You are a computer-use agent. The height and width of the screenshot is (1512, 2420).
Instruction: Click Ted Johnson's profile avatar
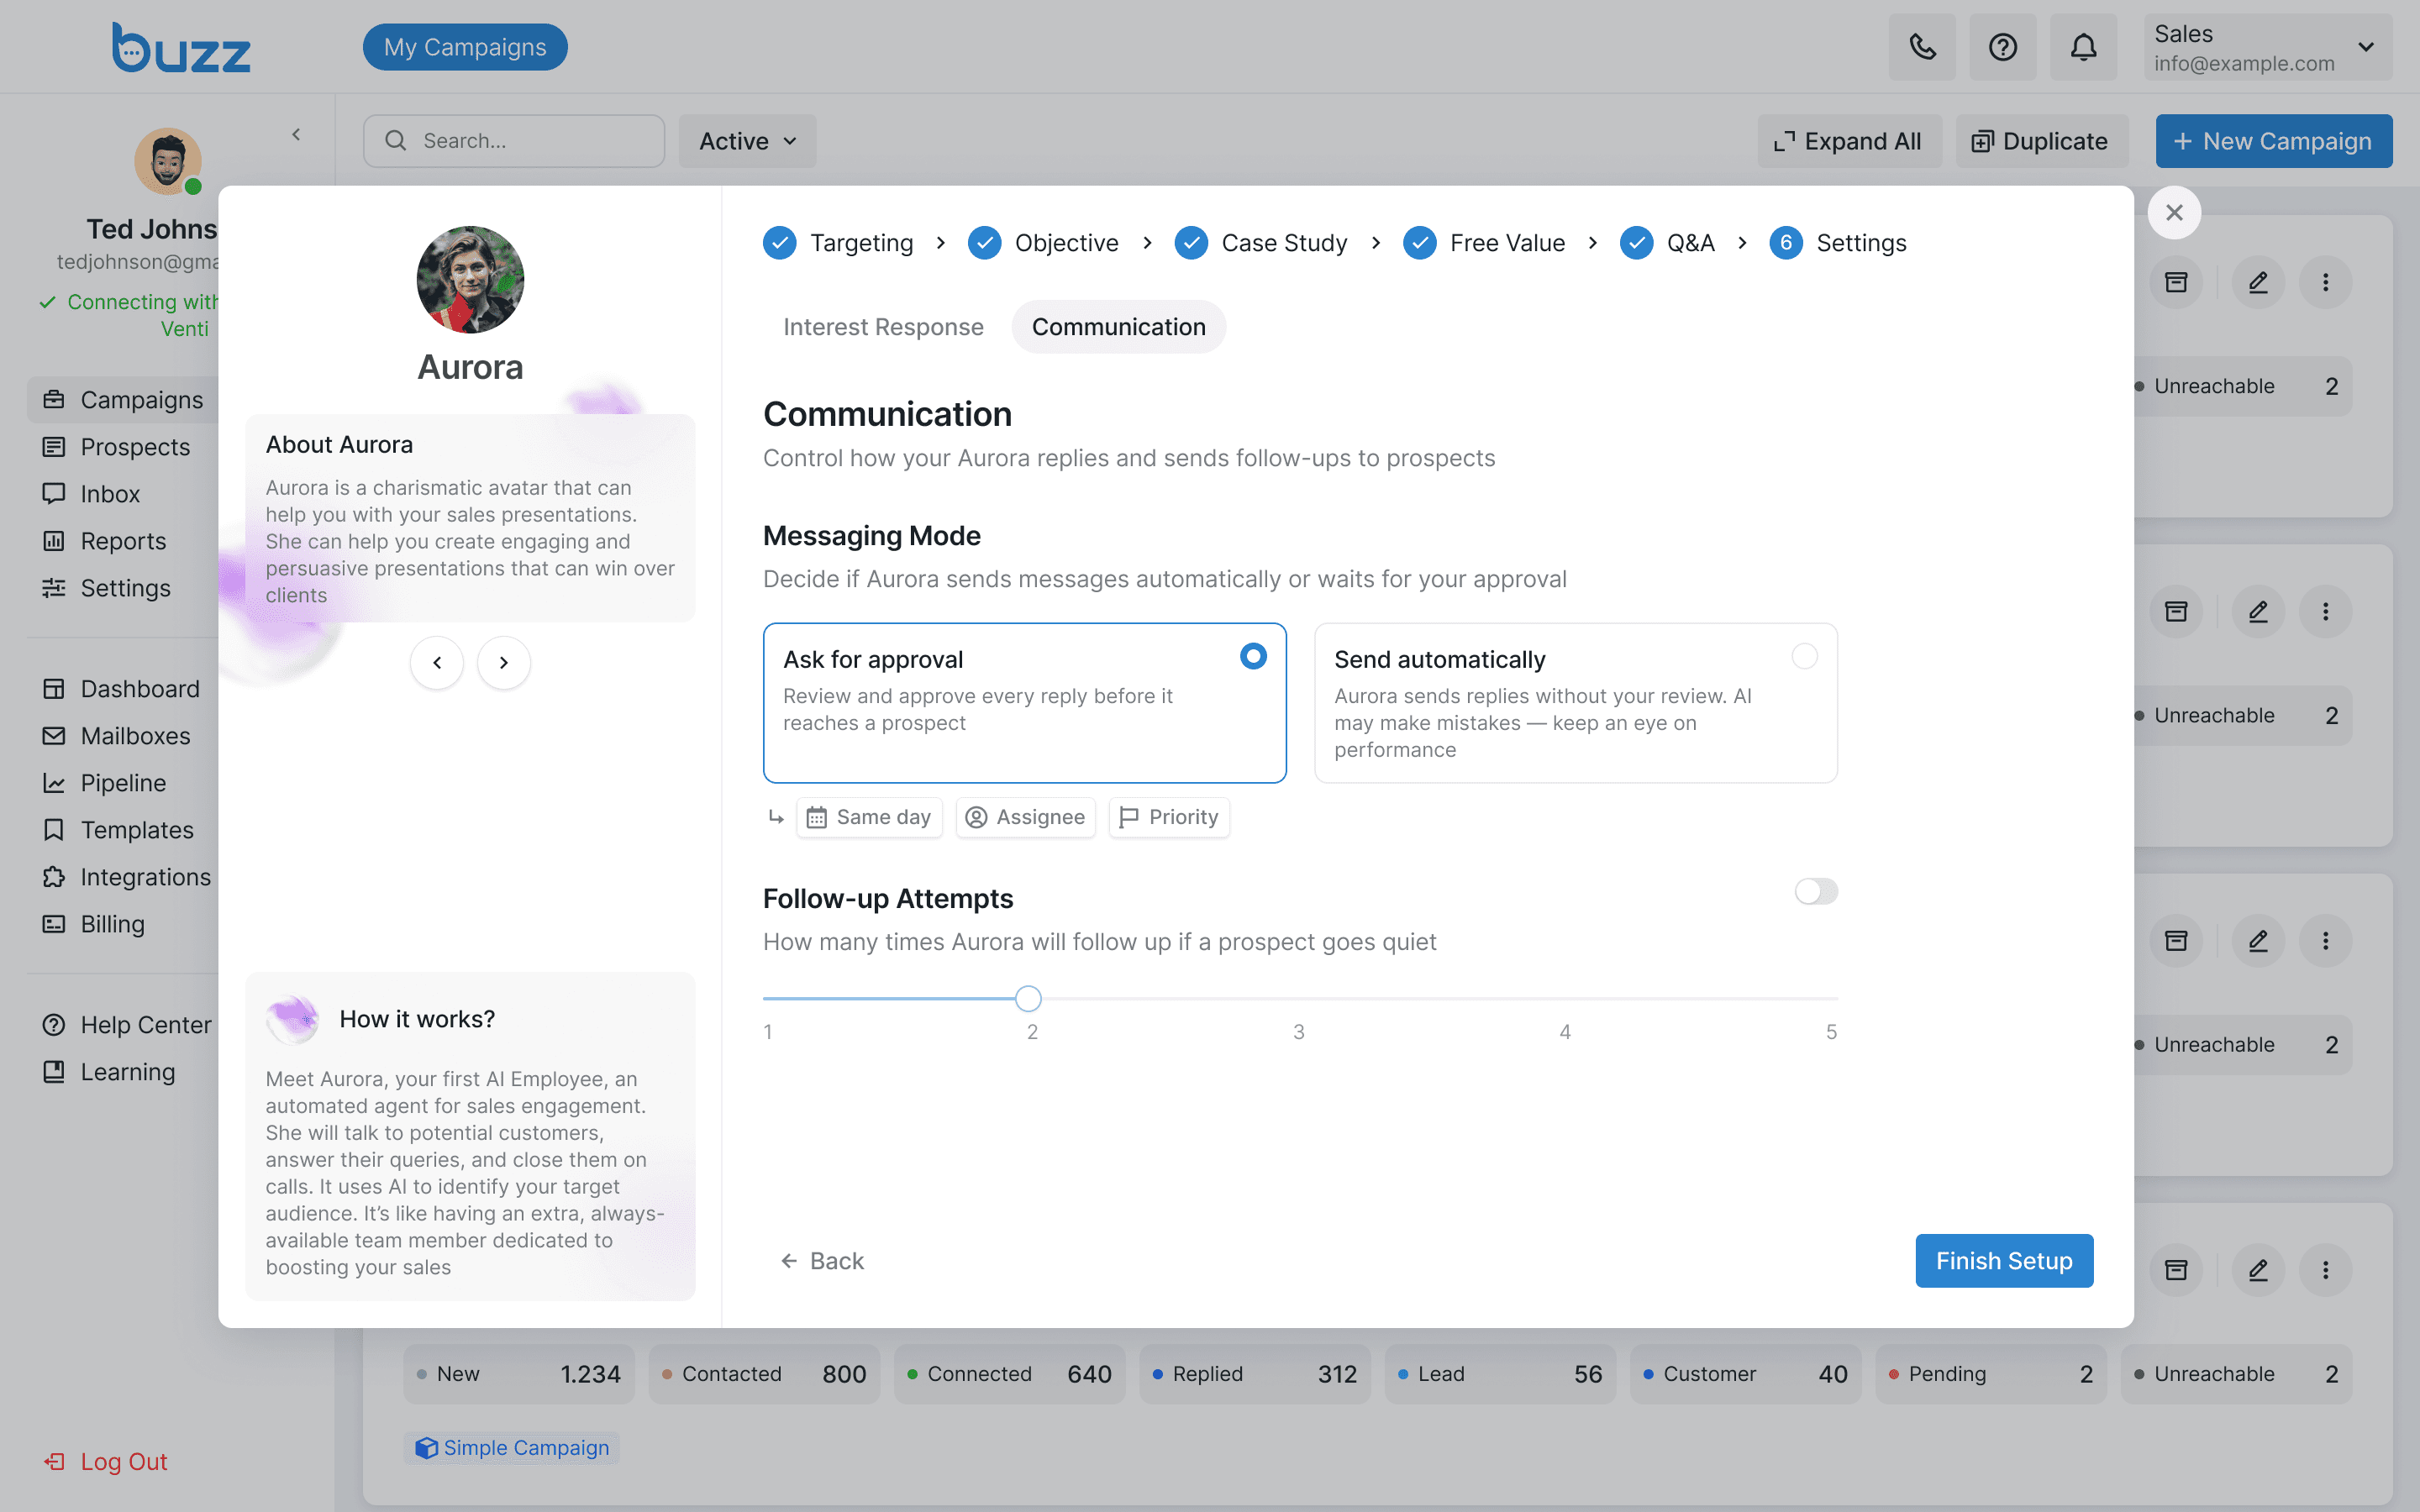pos(168,160)
